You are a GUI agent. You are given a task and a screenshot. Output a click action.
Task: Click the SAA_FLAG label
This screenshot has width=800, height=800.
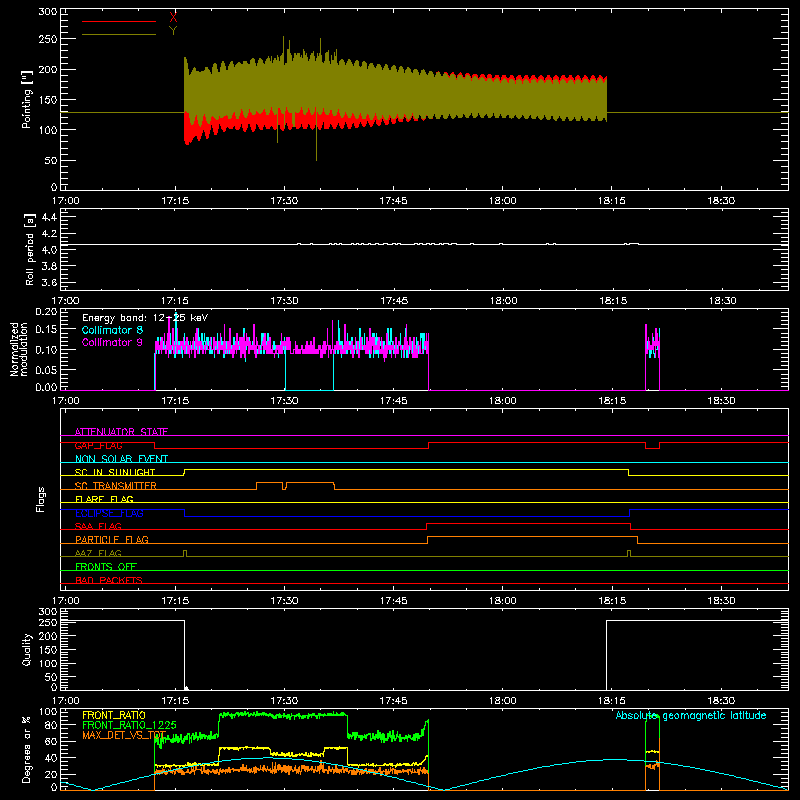[x=98, y=526]
